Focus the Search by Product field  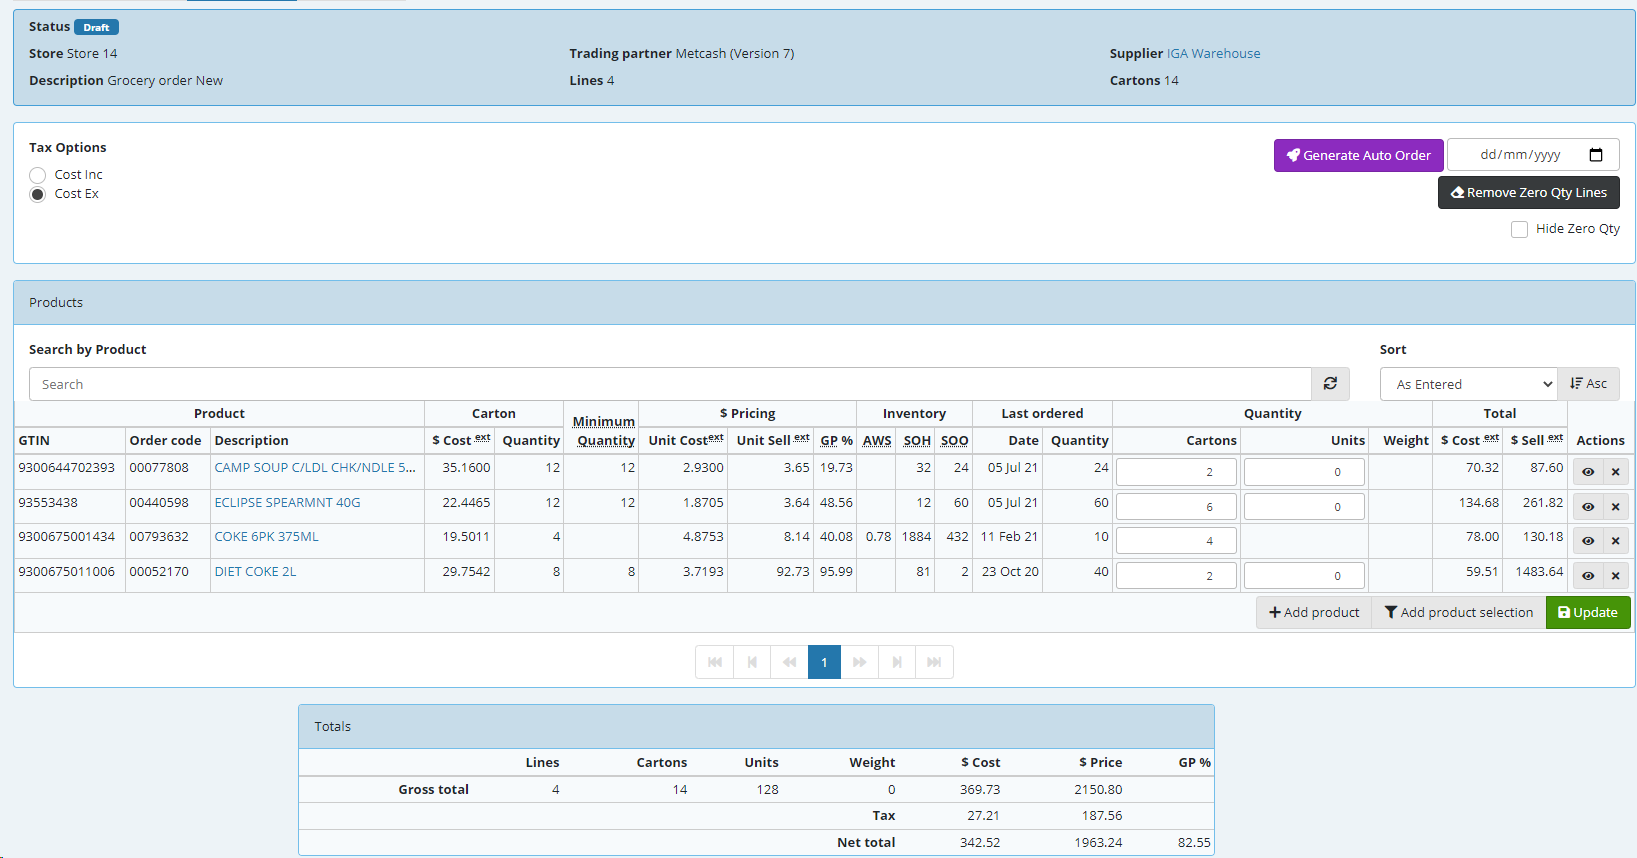pos(670,384)
